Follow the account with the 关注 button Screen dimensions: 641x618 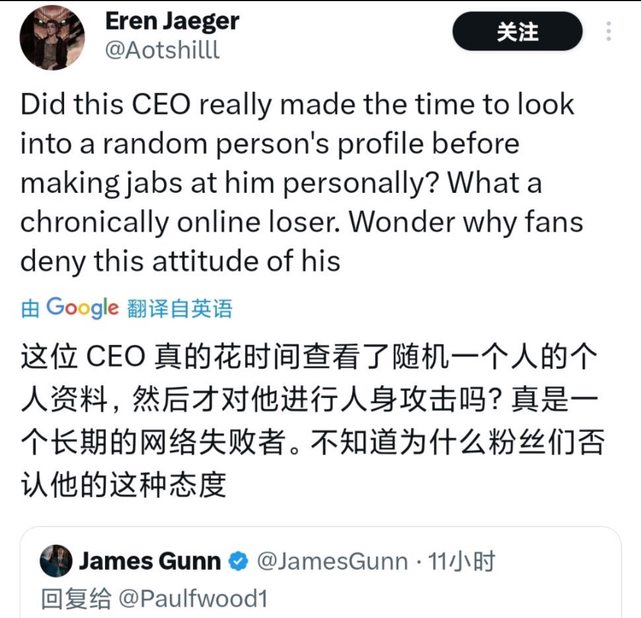pos(517,31)
